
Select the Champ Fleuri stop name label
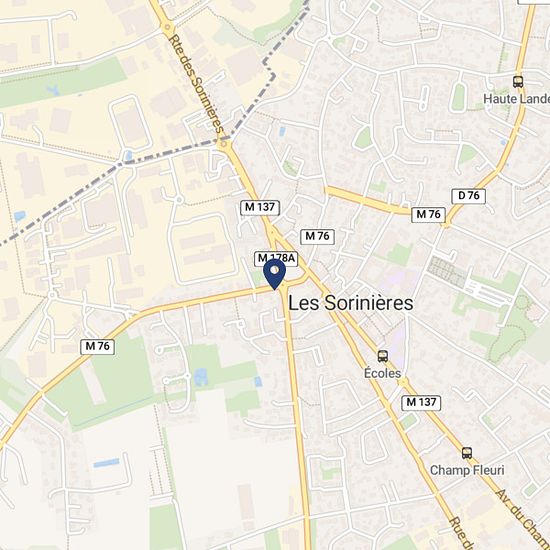pyautogui.click(x=467, y=470)
